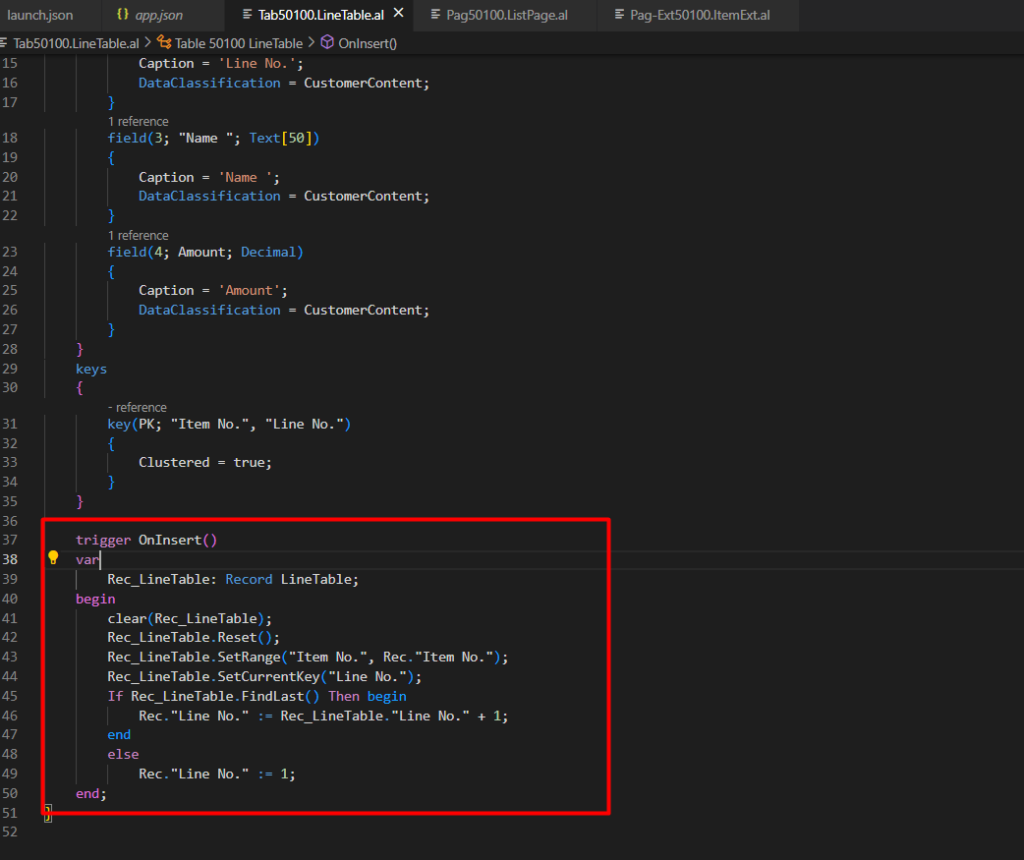The image size is (1024, 860).
Task: Click 'else' keyword on line 48
Action: (123, 754)
